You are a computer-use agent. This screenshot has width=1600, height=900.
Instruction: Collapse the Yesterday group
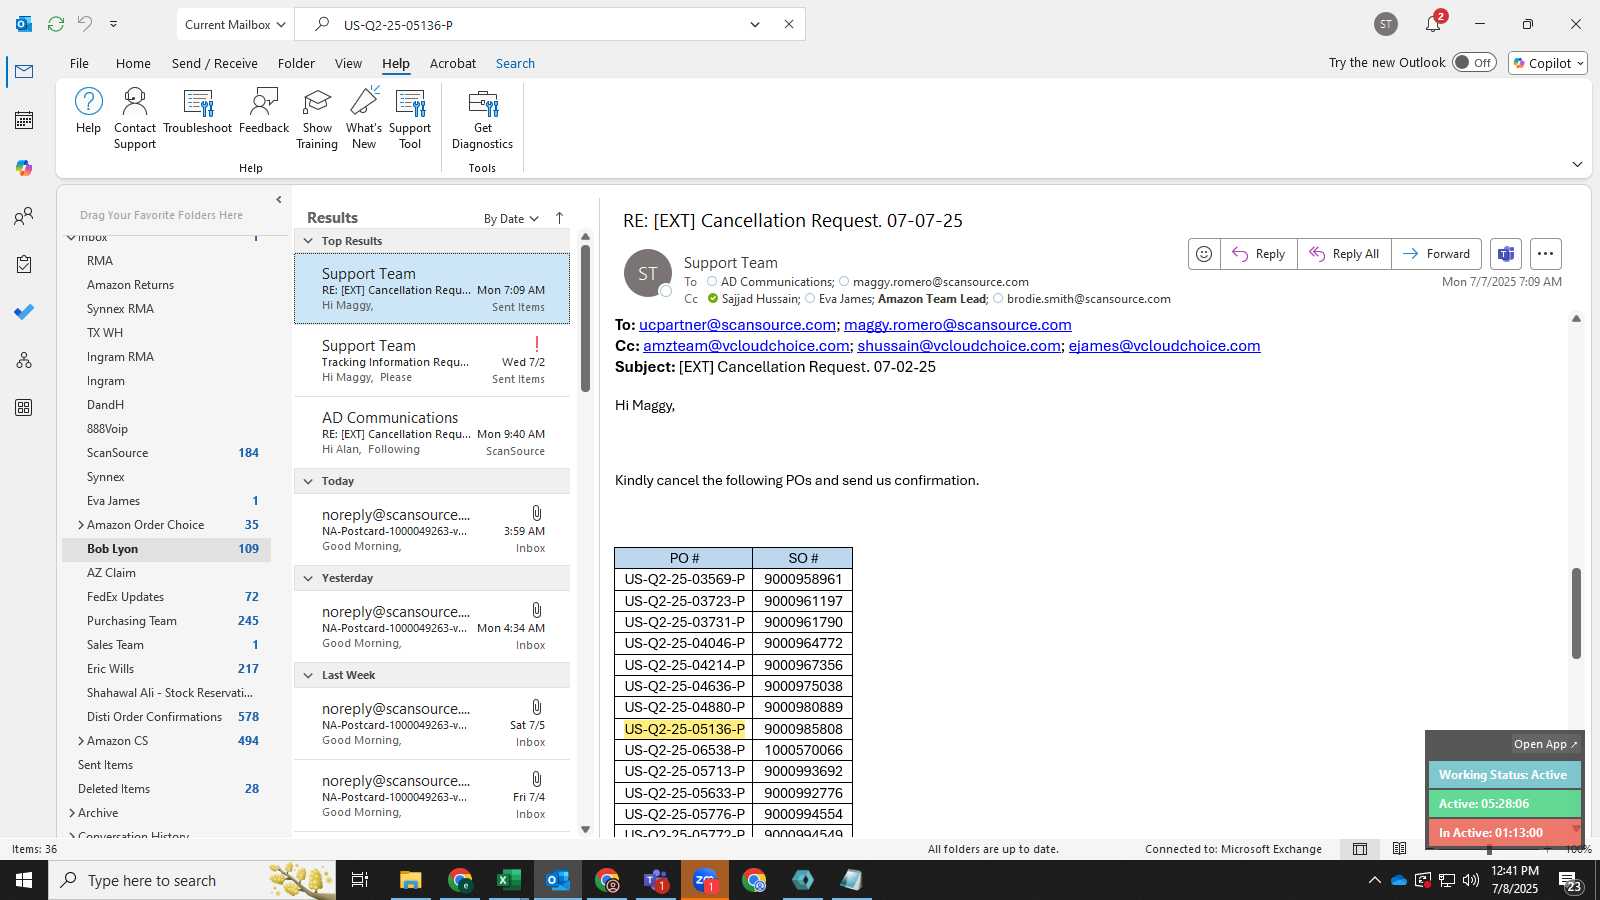(308, 578)
